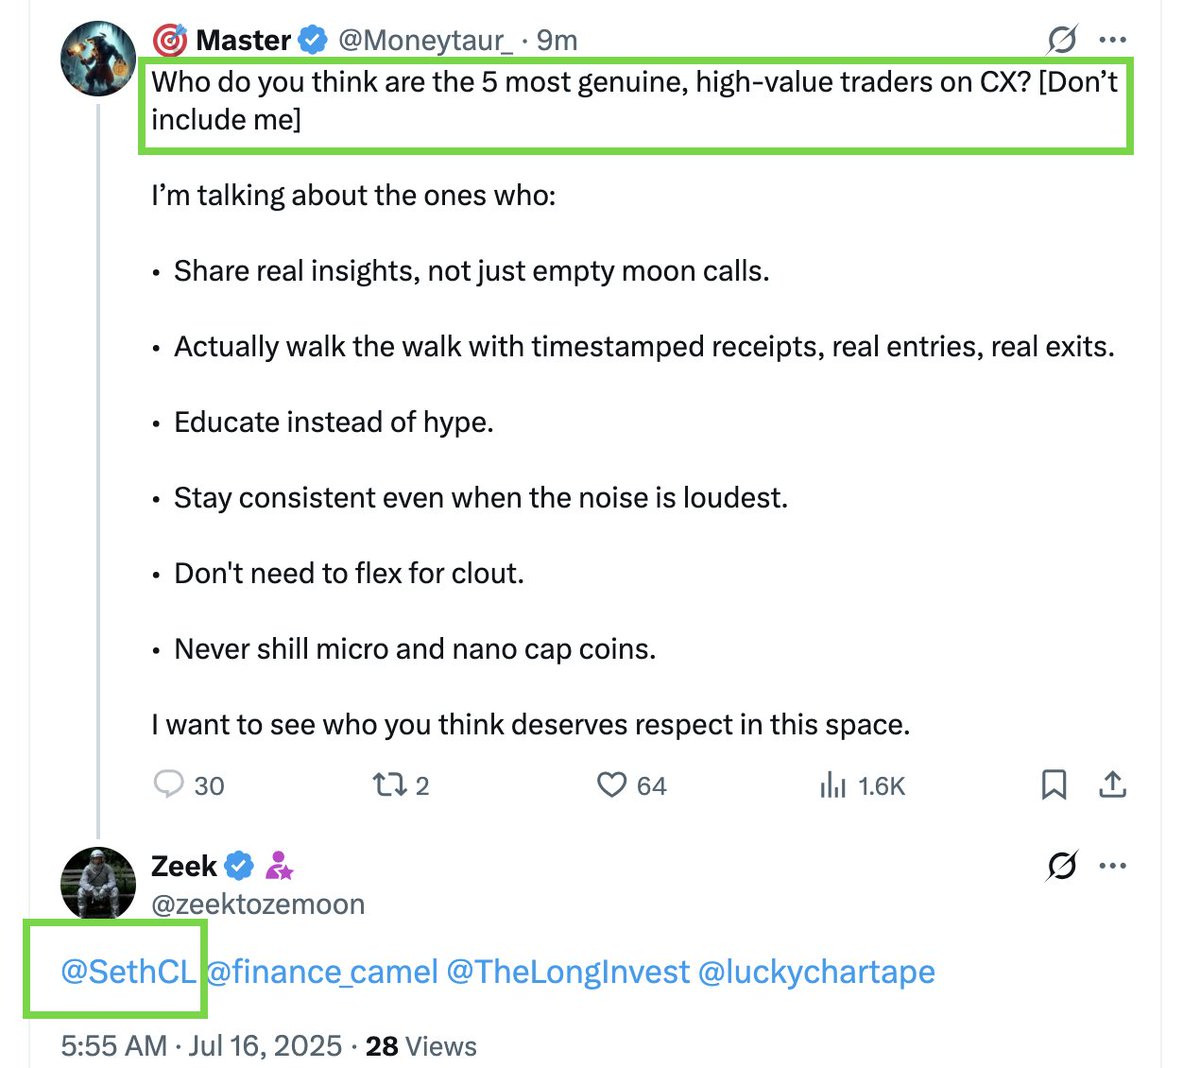
Task: Click Zeek's purple affiliate badge icon
Action: [279, 866]
